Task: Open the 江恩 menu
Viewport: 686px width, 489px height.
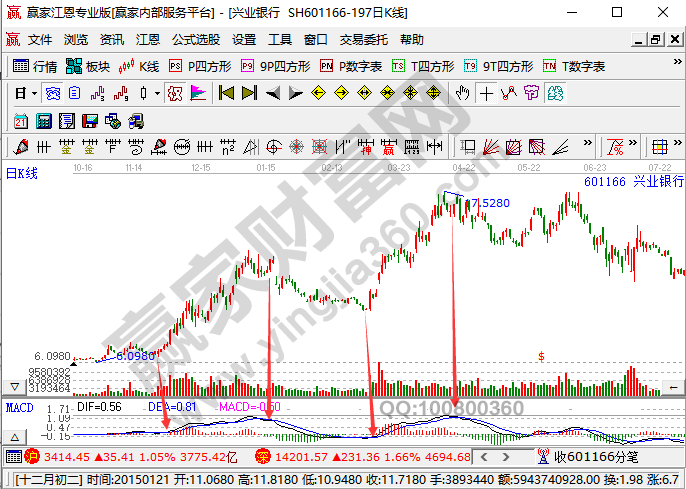Action: [148, 40]
